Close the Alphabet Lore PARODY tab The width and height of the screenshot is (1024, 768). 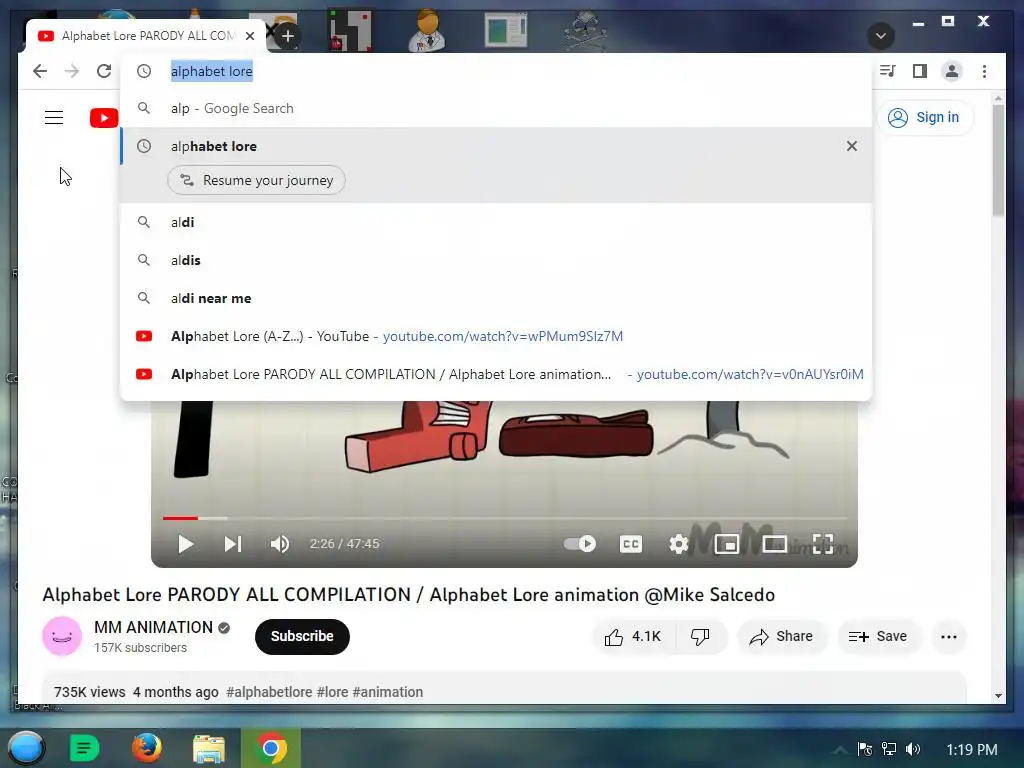(250, 36)
